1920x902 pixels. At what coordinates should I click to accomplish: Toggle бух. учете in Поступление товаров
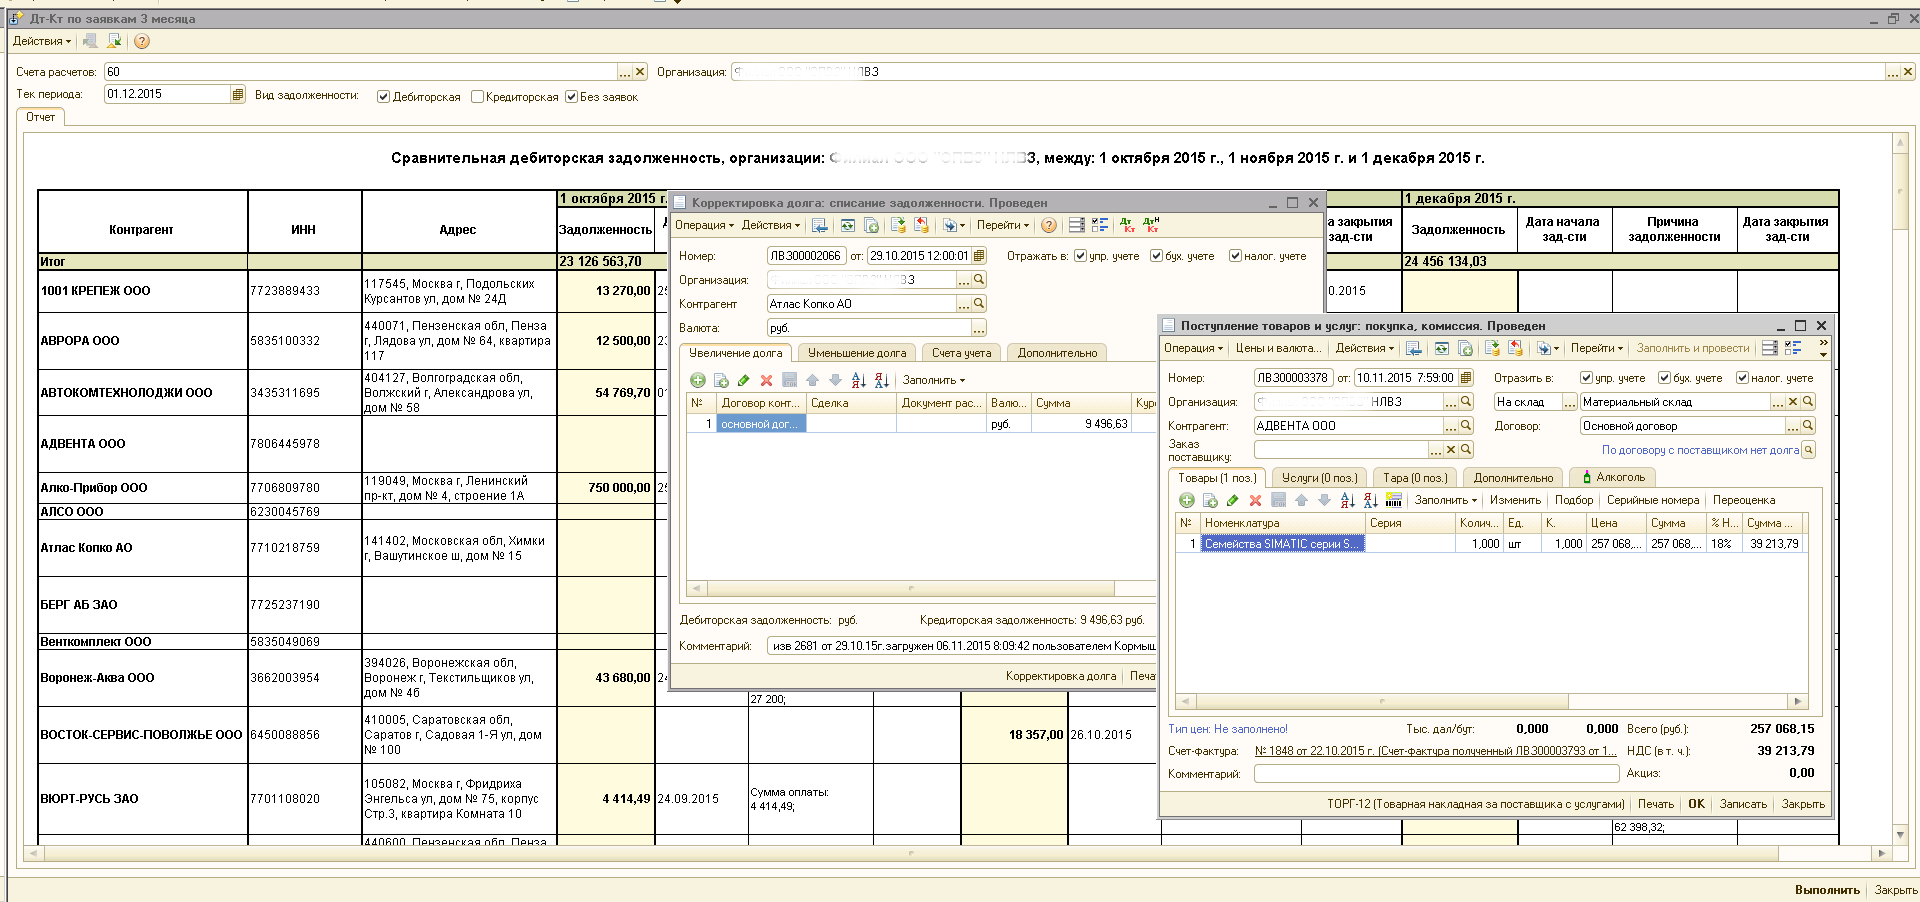tap(1664, 378)
